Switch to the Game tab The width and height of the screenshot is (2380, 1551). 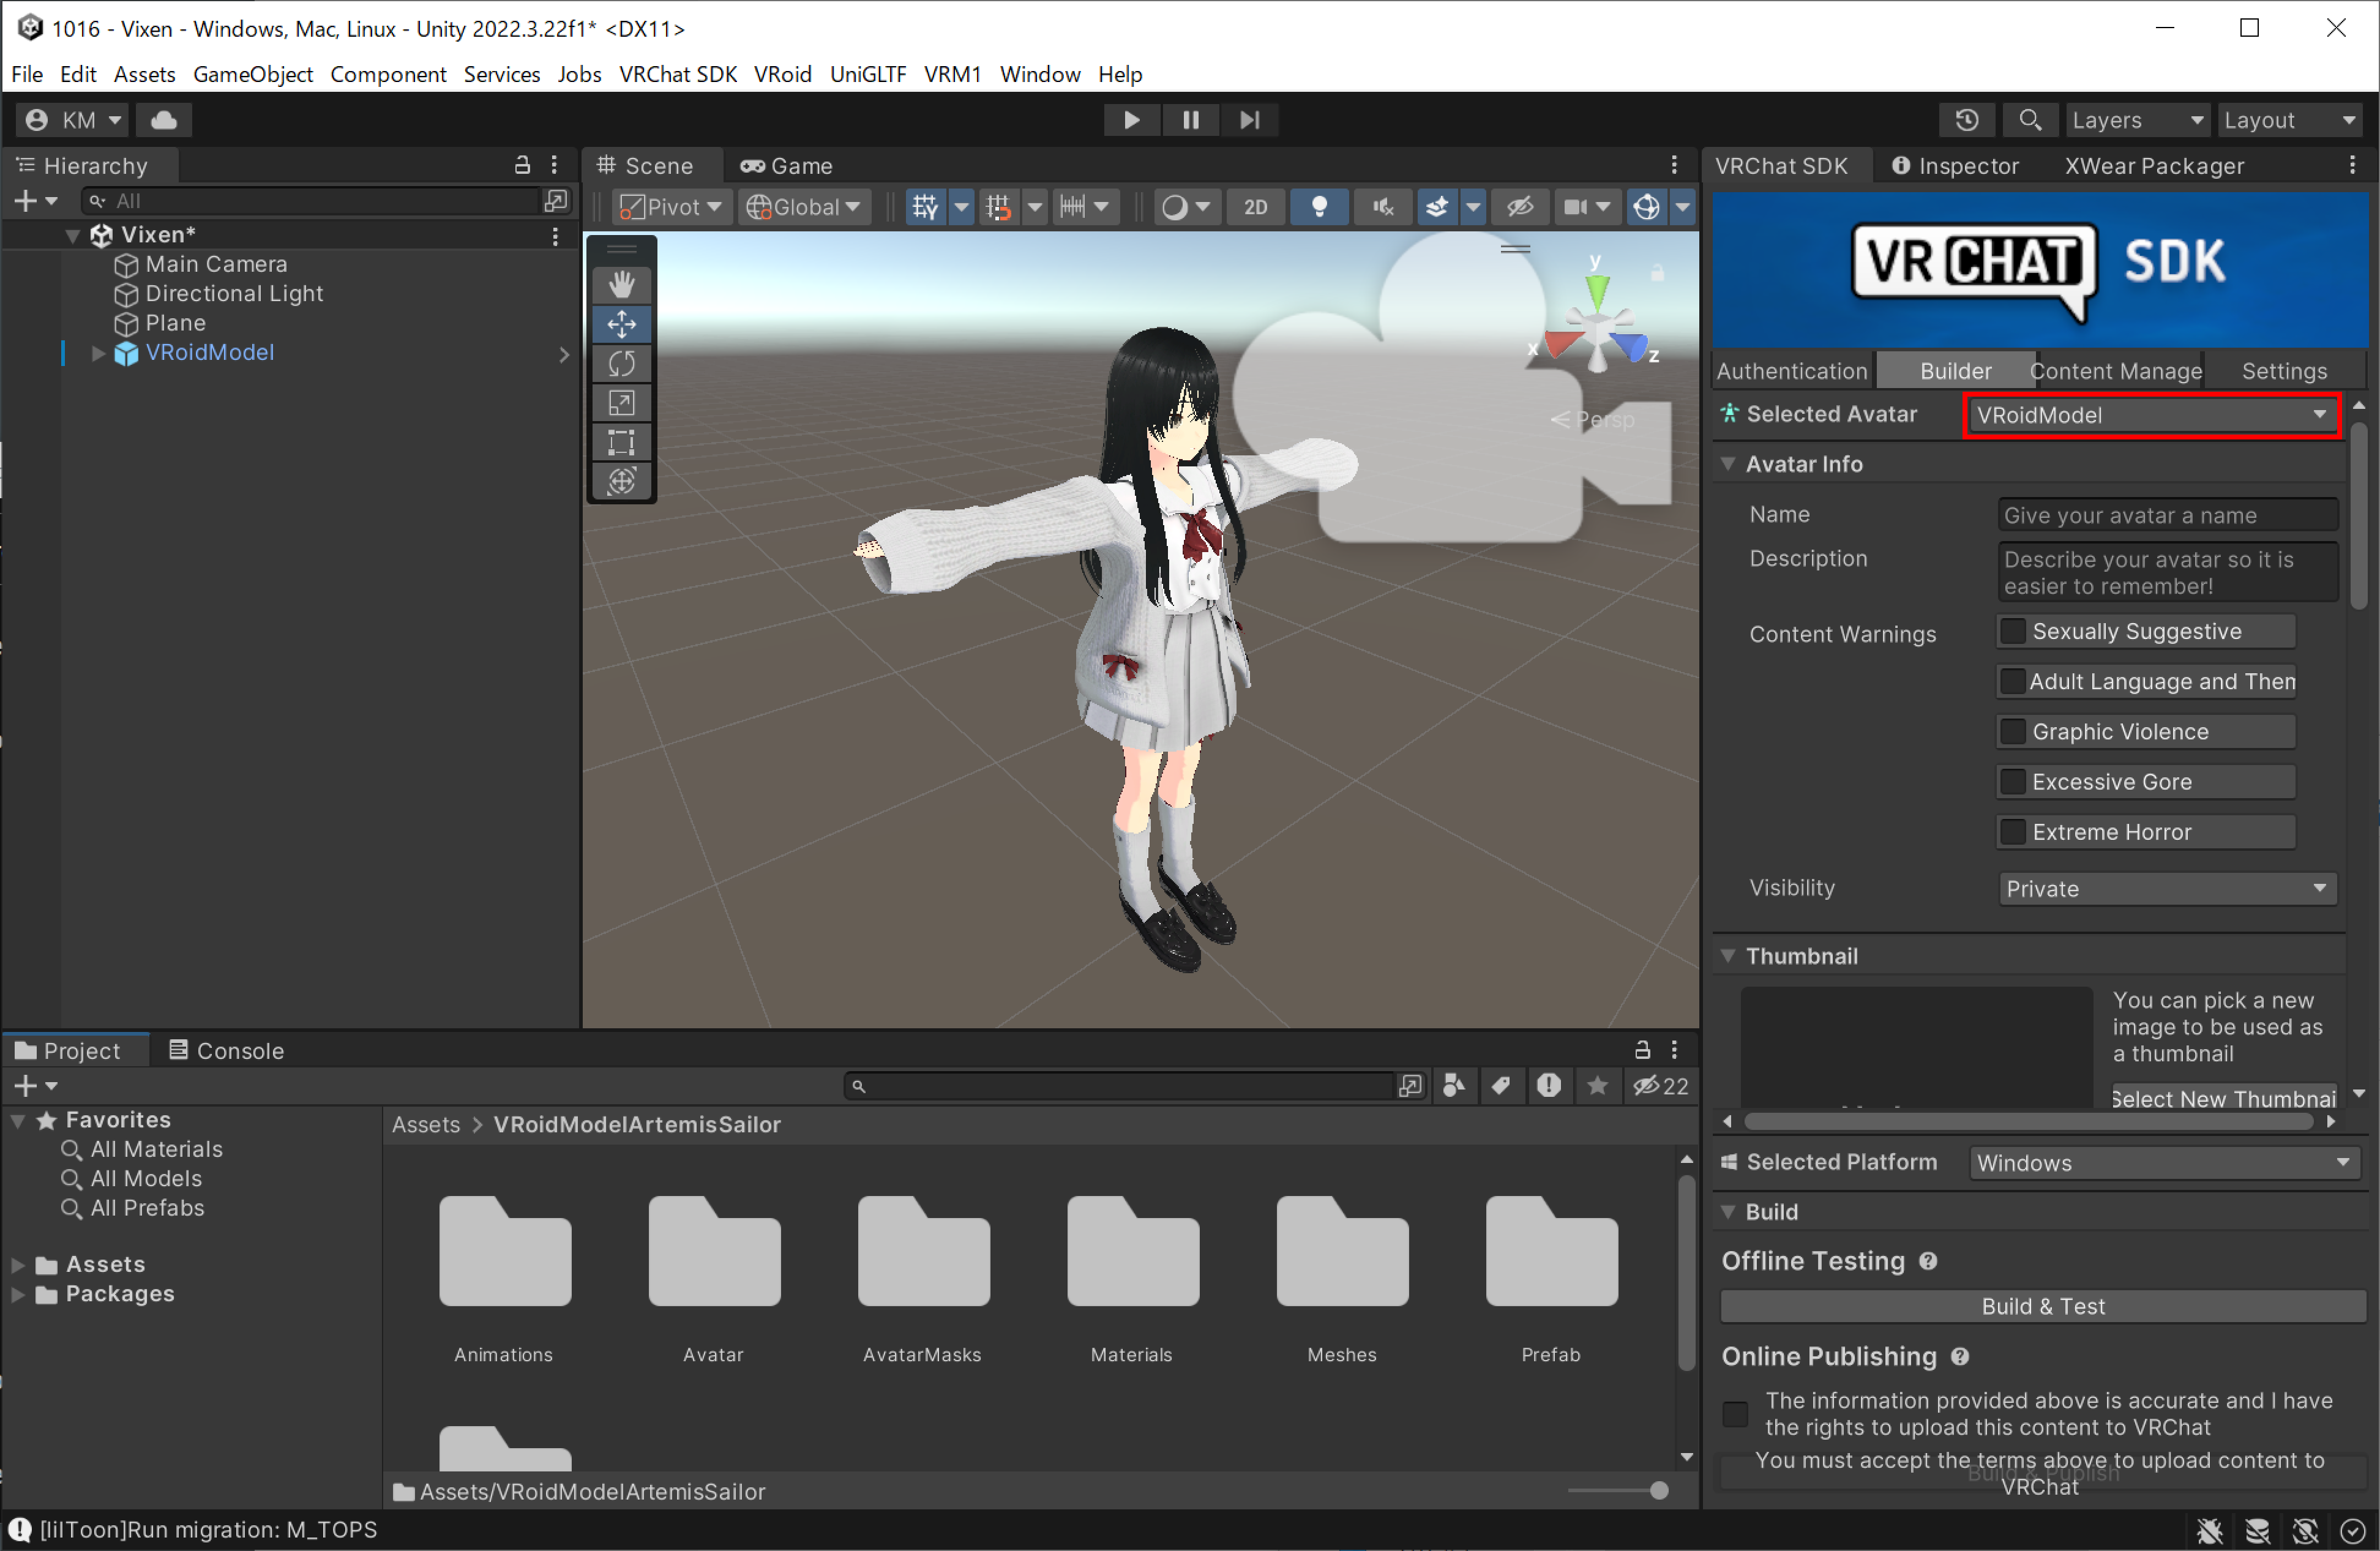787,166
